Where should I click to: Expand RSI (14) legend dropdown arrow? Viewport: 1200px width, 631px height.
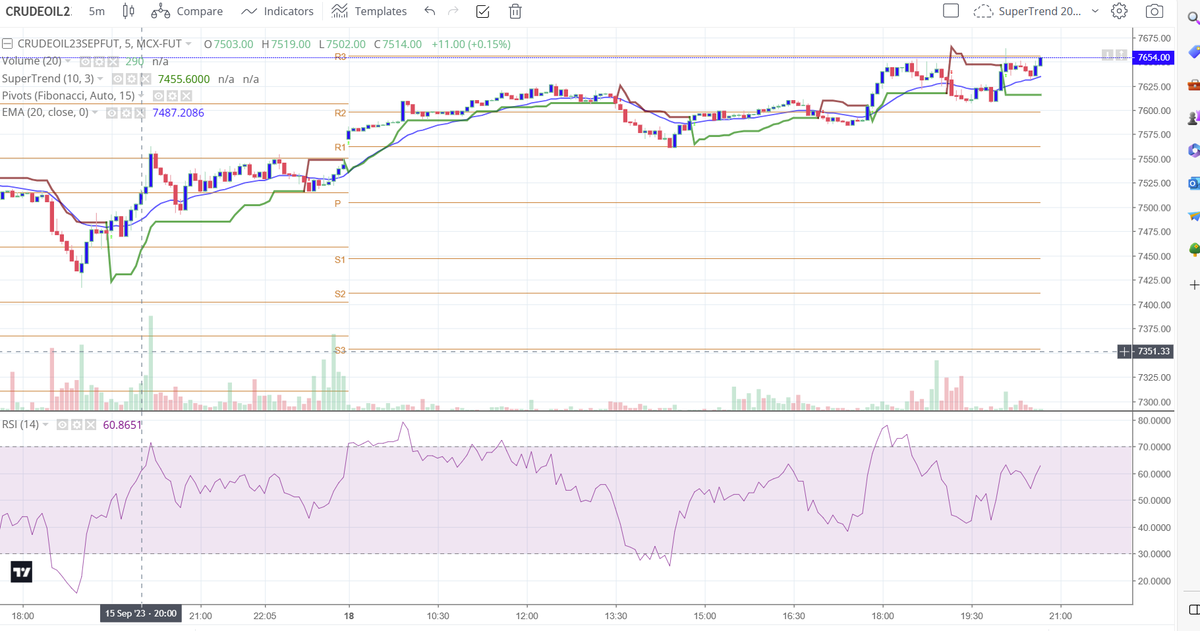[46, 424]
